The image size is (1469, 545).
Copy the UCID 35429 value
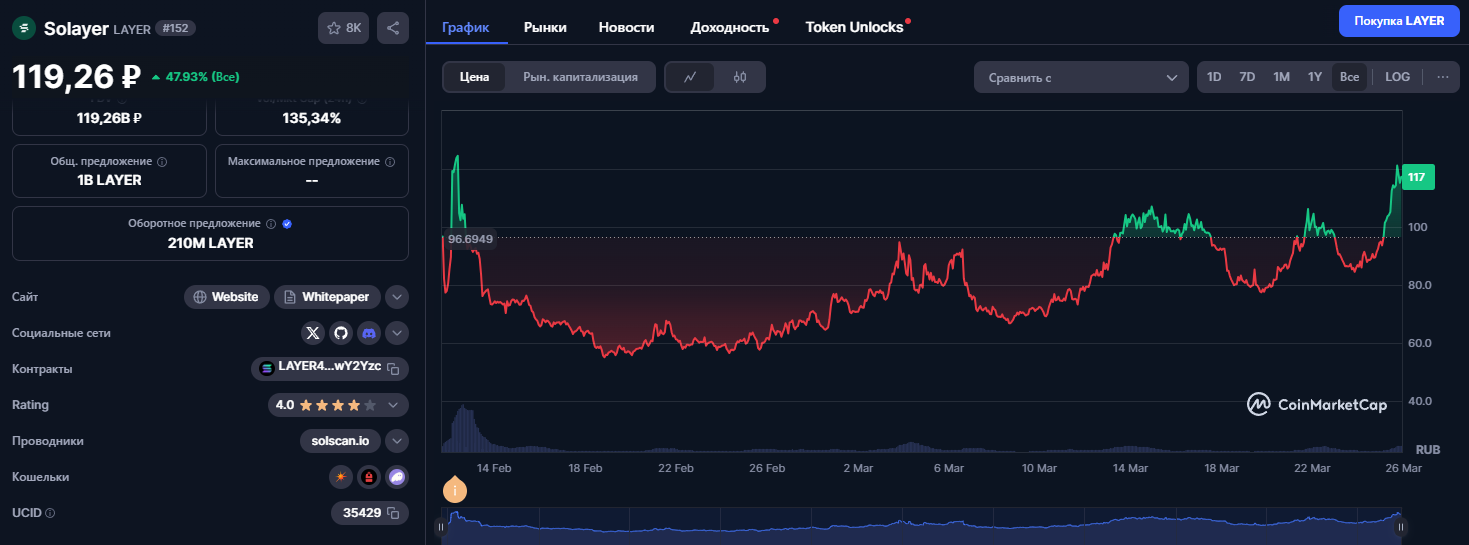click(394, 513)
